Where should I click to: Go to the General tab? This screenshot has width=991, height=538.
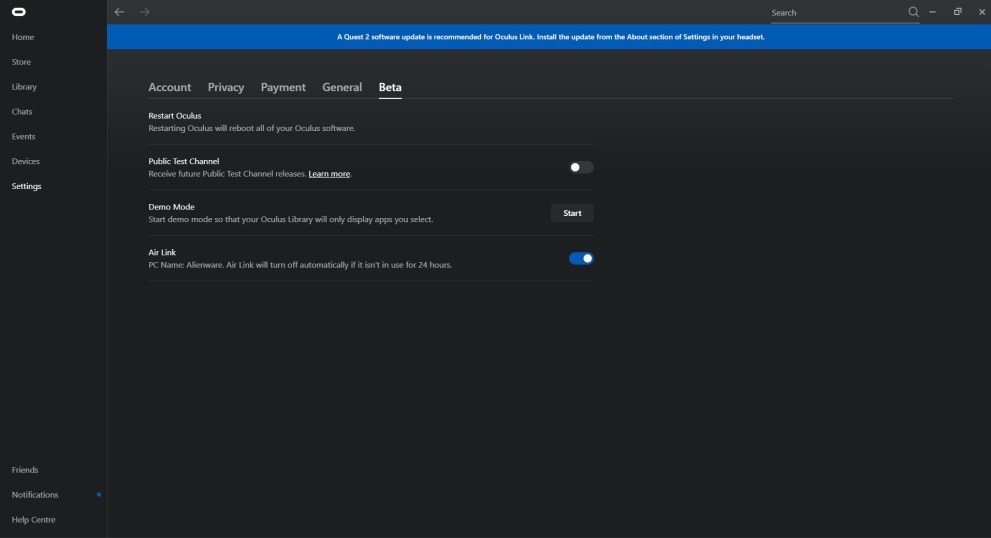[x=342, y=87]
